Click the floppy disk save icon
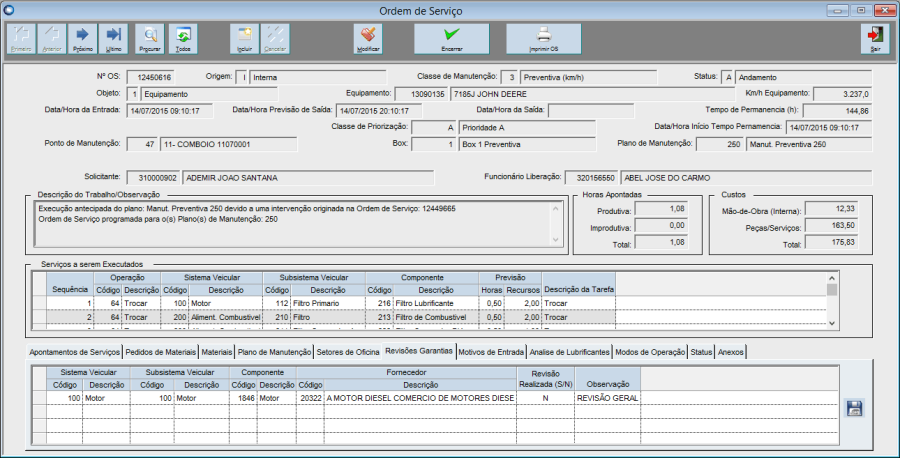This screenshot has height=458, width=900. (855, 408)
